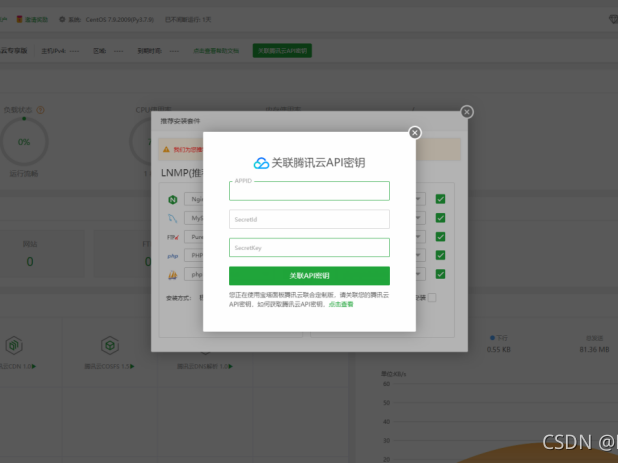This screenshot has width=618, height=464.
Task: Click the php icon in LNMP list
Action: (173, 256)
